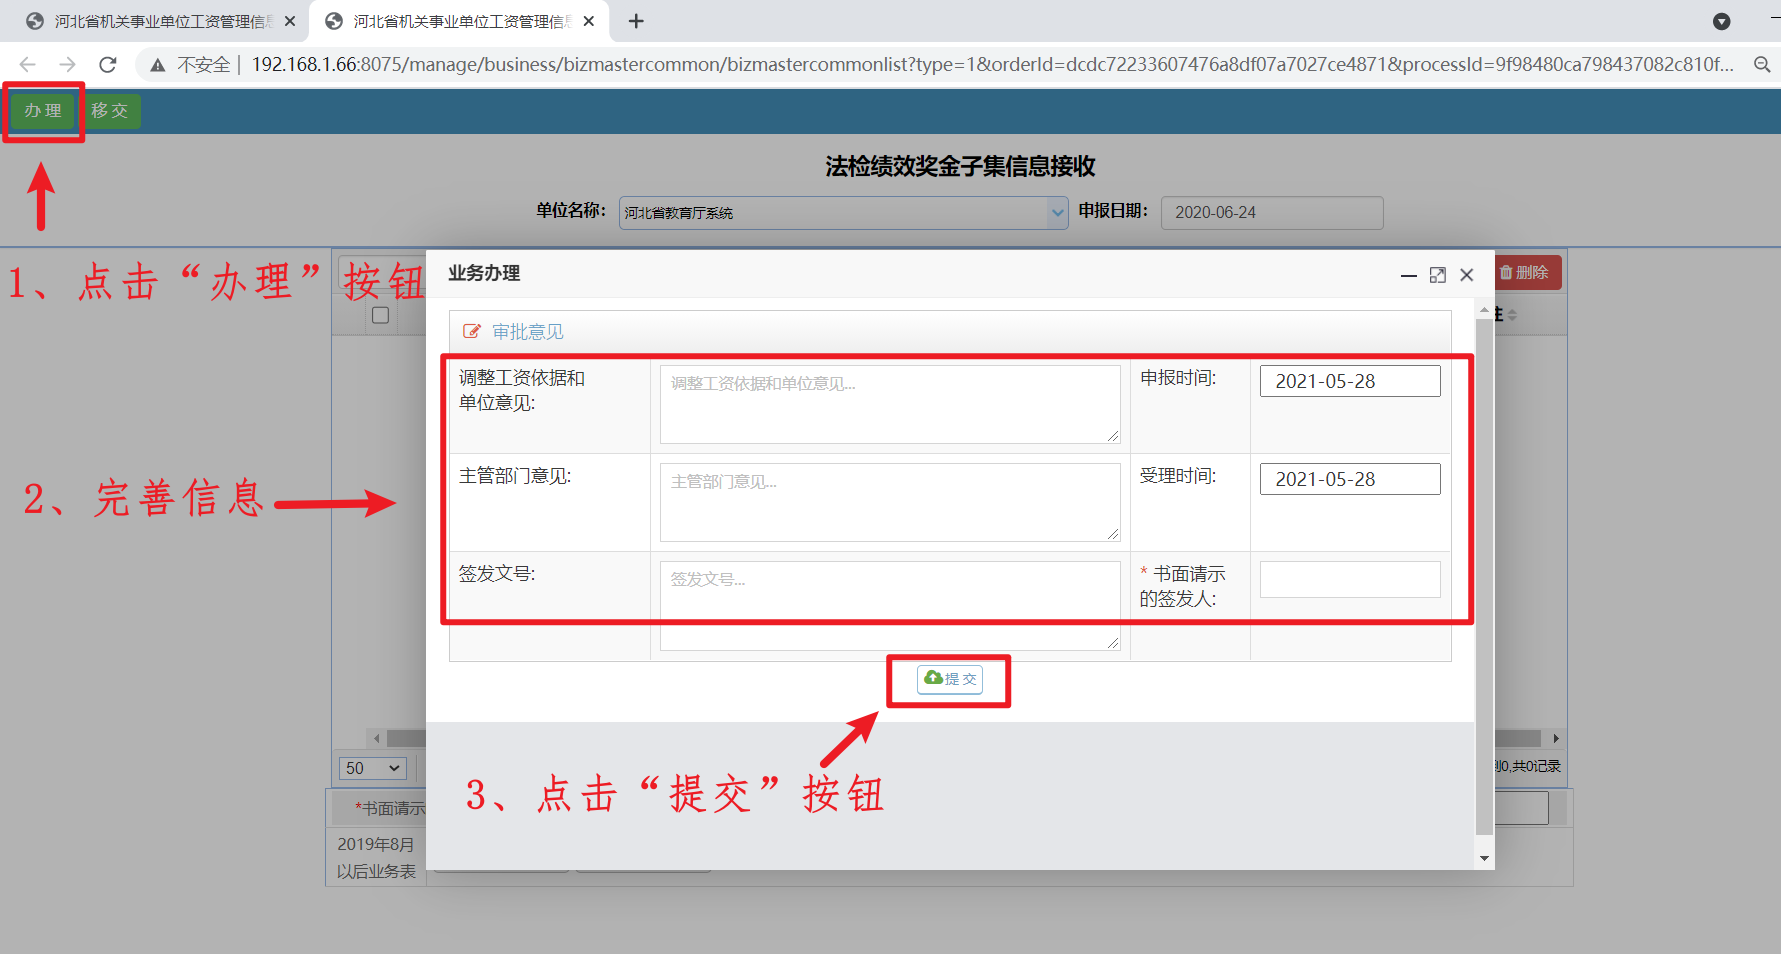Click the table horizontal scroll left arrow
The height and width of the screenshot is (954, 1781).
377,738
